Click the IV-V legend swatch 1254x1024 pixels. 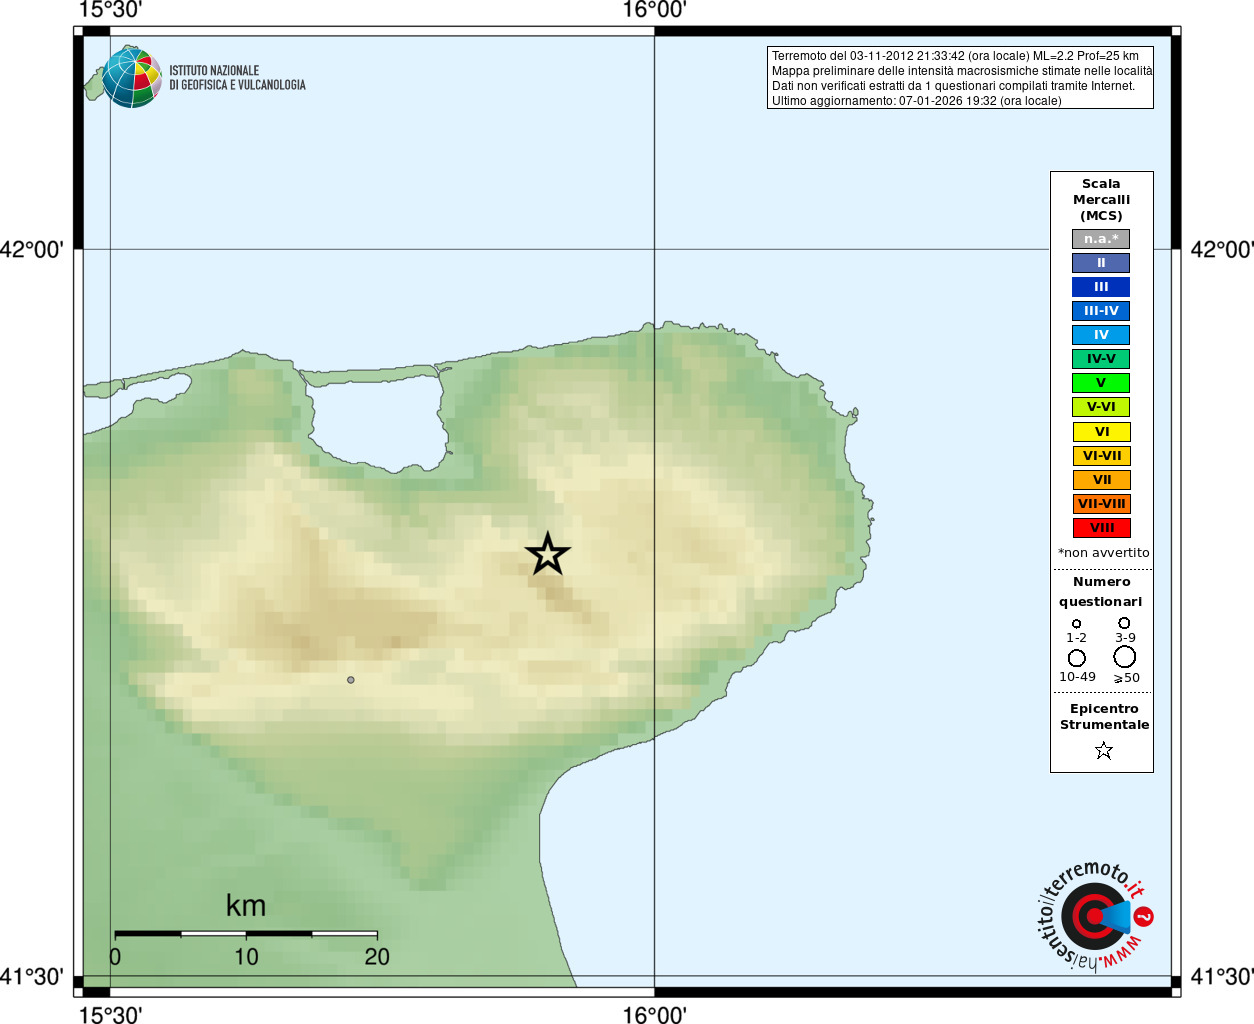tap(1101, 359)
